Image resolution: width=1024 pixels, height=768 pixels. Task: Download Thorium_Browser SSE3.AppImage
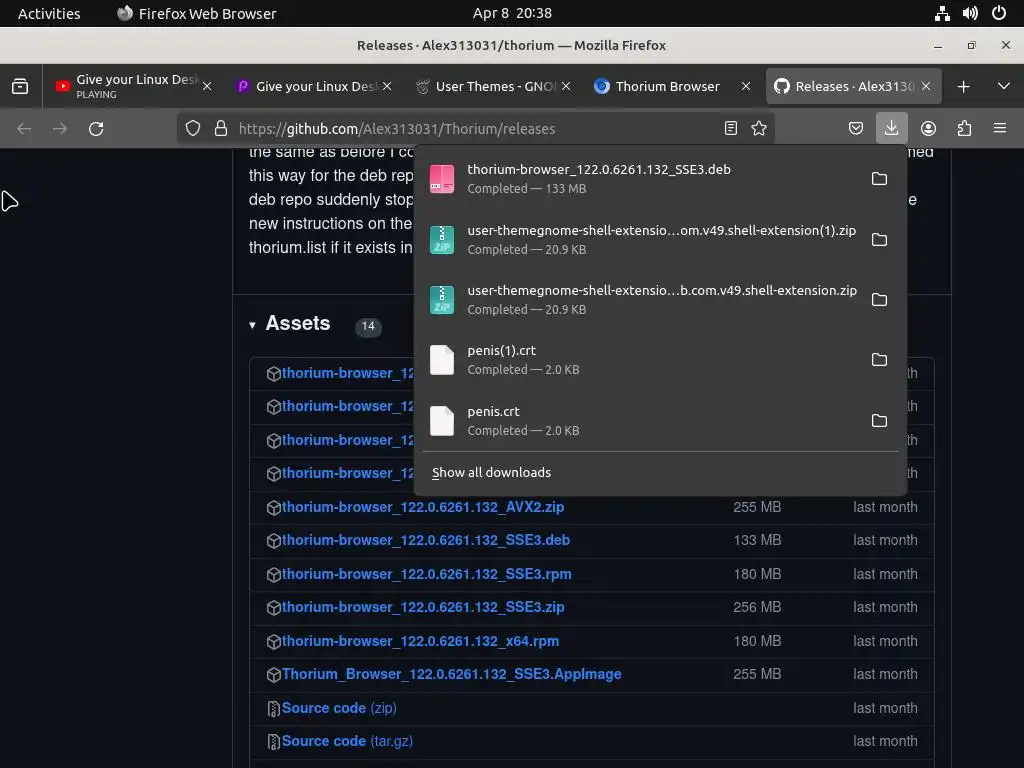point(451,674)
